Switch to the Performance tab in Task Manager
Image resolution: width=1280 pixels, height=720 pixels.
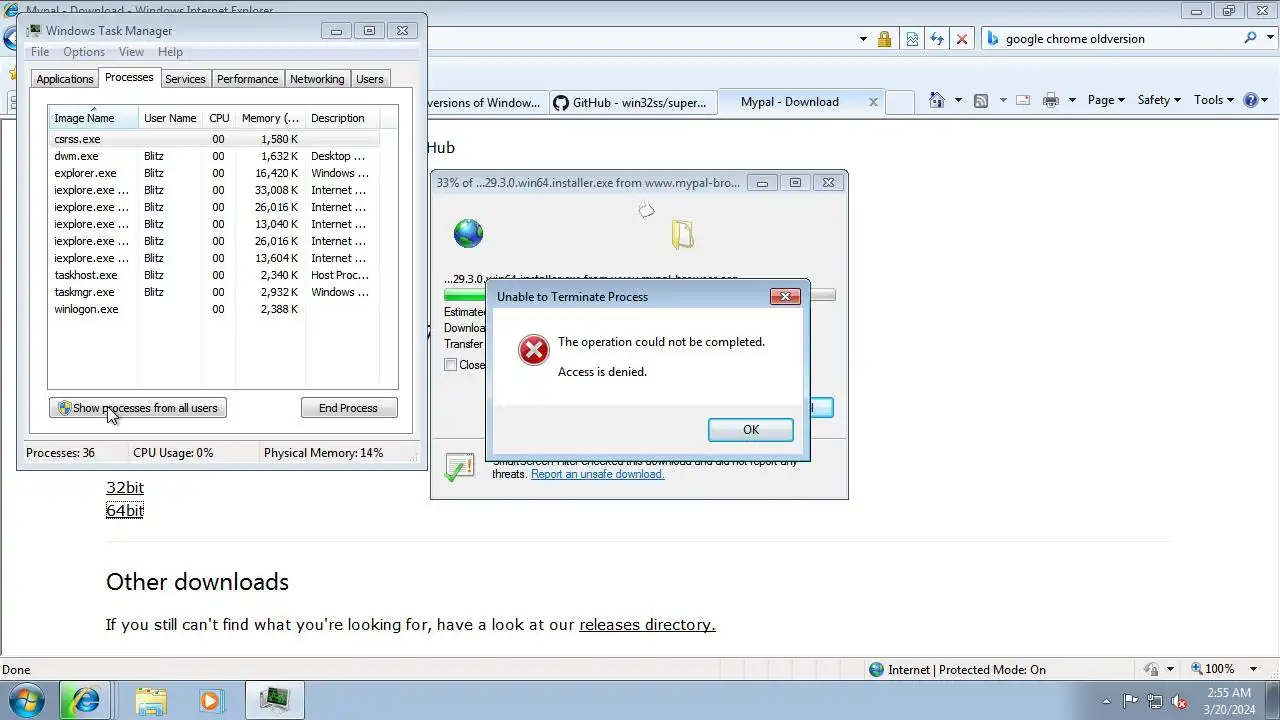pyautogui.click(x=247, y=79)
